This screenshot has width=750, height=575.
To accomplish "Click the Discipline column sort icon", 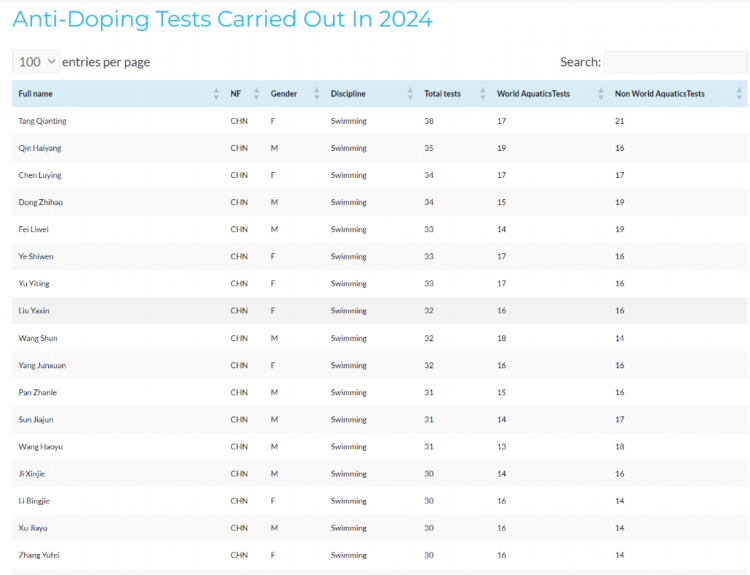I will click(x=410, y=94).
